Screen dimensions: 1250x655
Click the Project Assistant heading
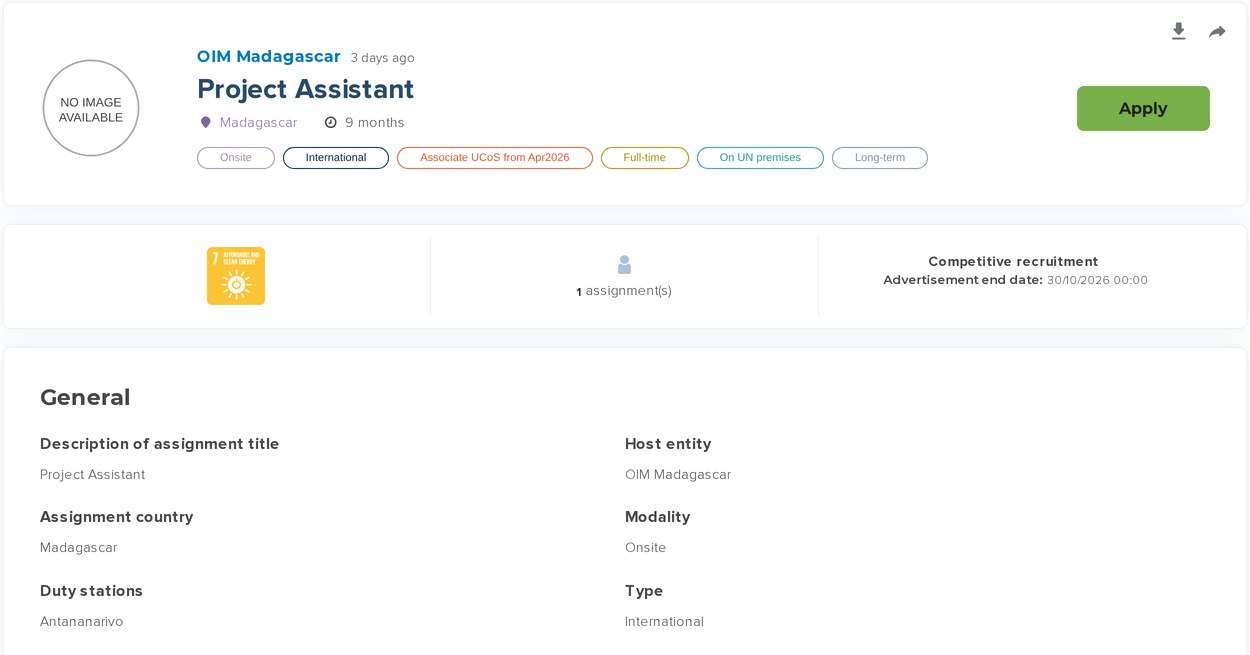(x=306, y=89)
